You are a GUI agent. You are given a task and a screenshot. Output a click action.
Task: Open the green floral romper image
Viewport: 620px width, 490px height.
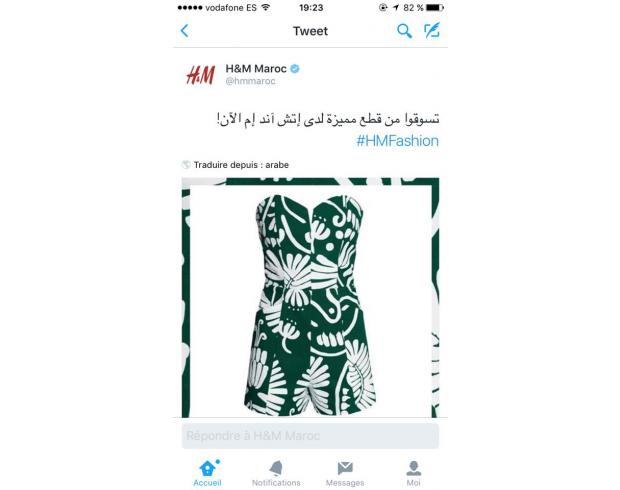310,297
